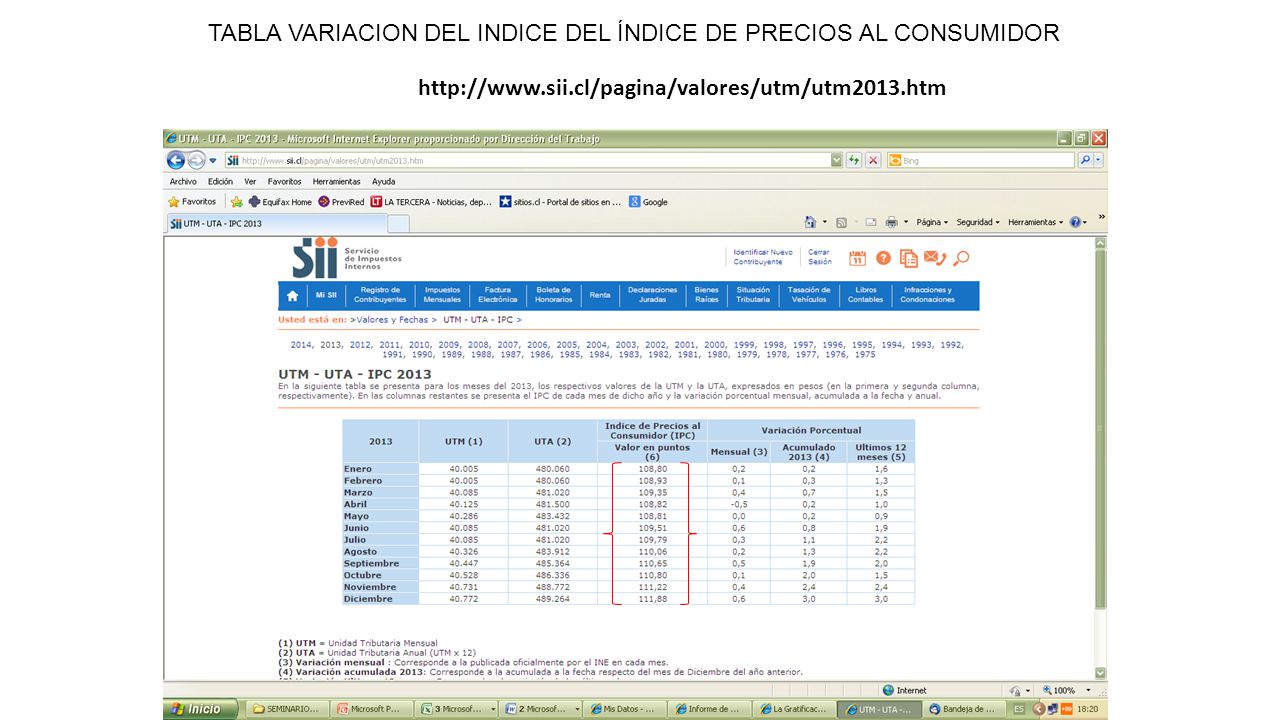Click the RSS feeds icon in the command bar
This screenshot has width=1280, height=720.
841,222
